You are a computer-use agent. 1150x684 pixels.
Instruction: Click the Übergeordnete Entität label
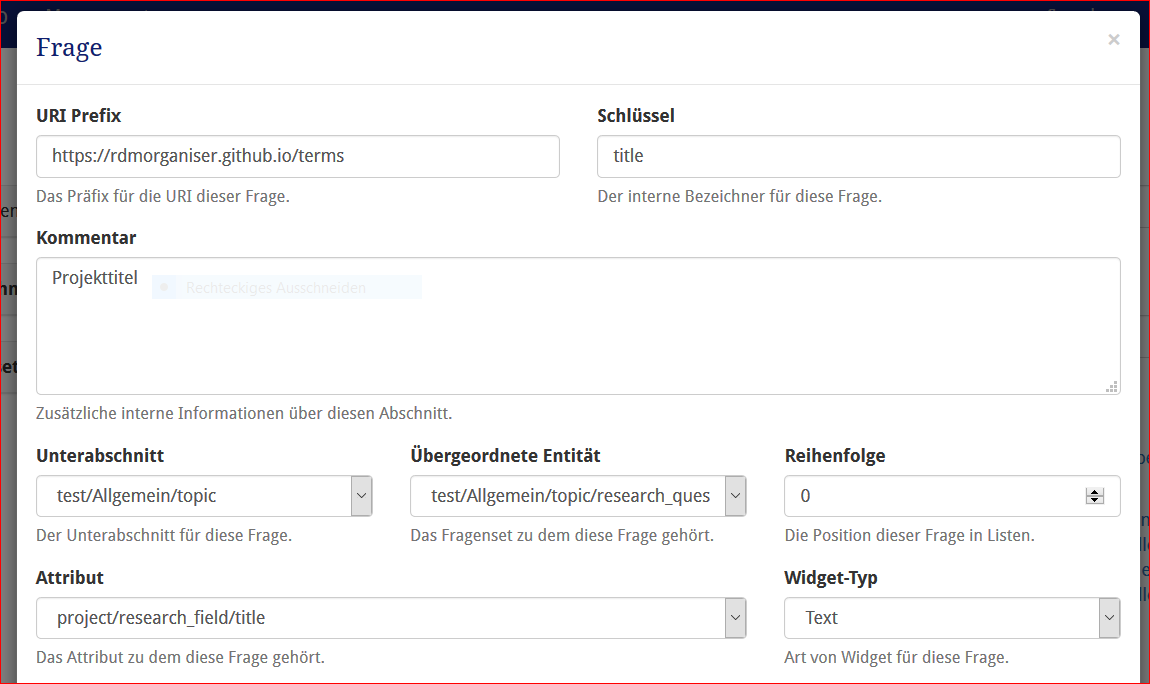[x=505, y=456]
